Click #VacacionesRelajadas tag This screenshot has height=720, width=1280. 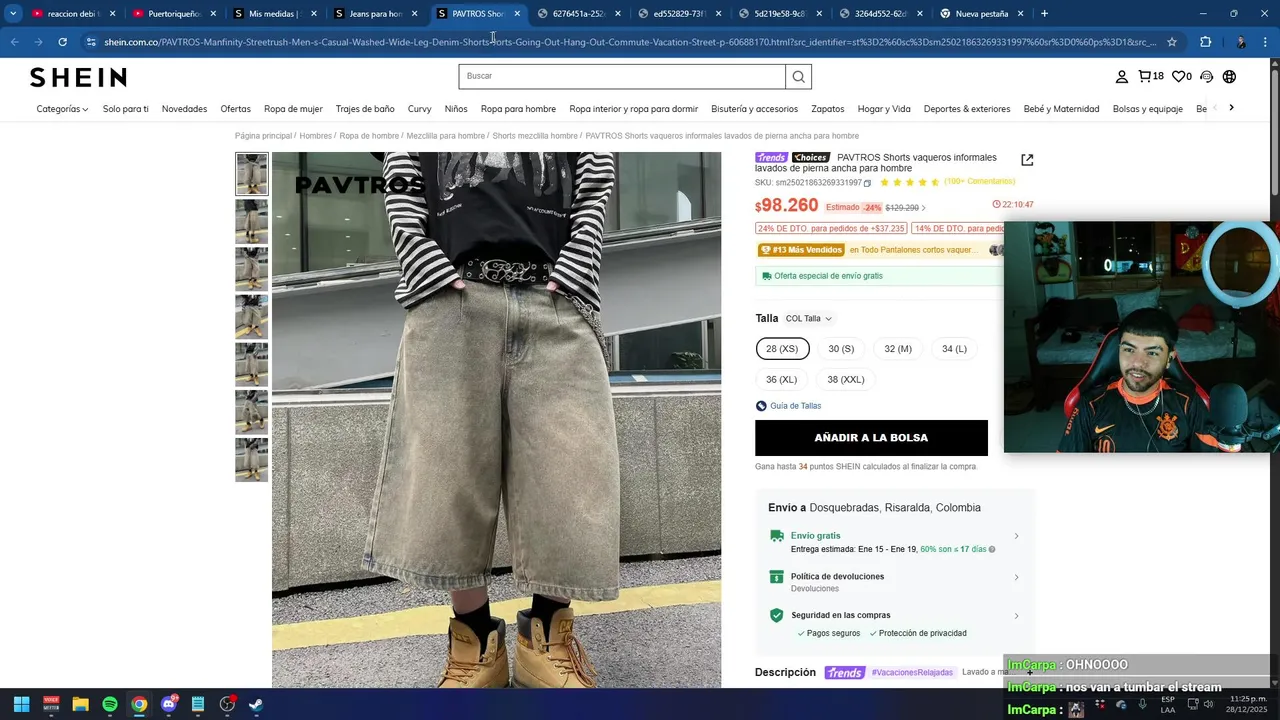912,673
